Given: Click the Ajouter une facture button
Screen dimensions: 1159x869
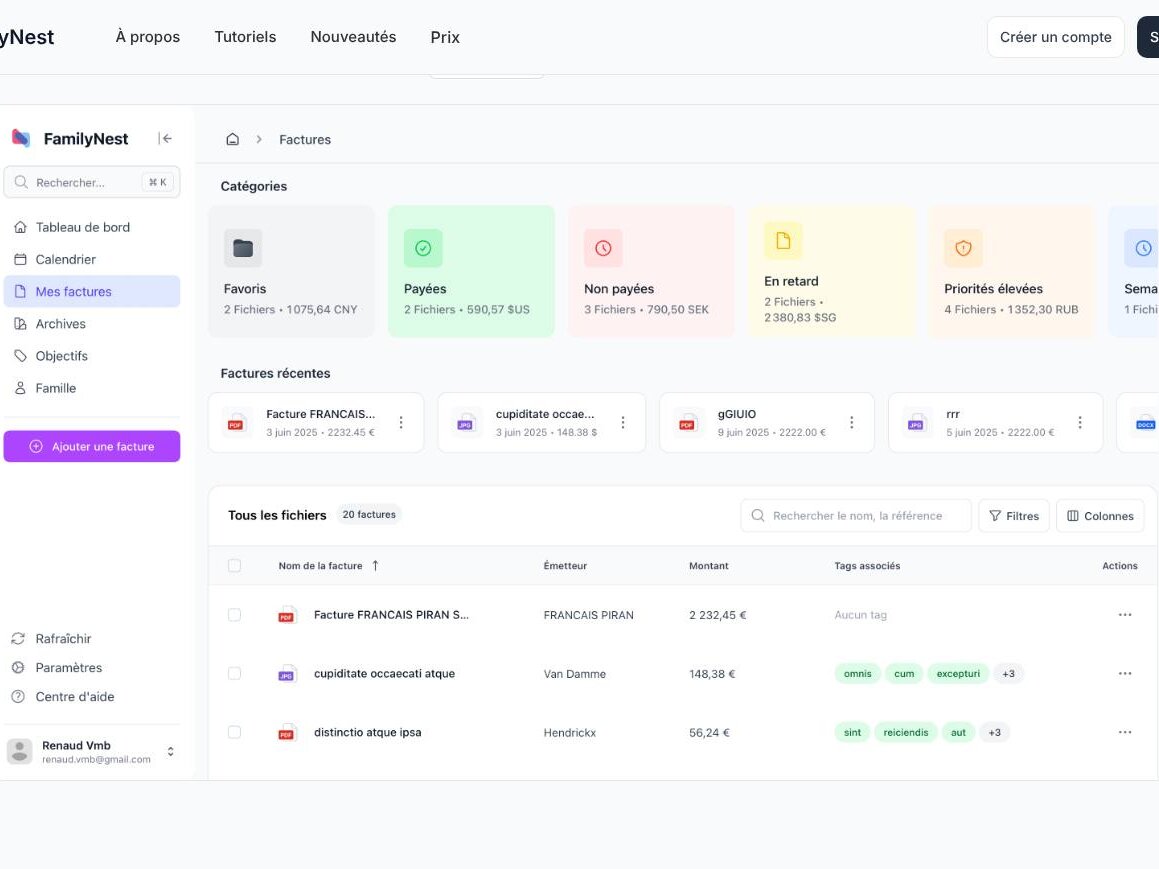Looking at the screenshot, I should 92,446.
